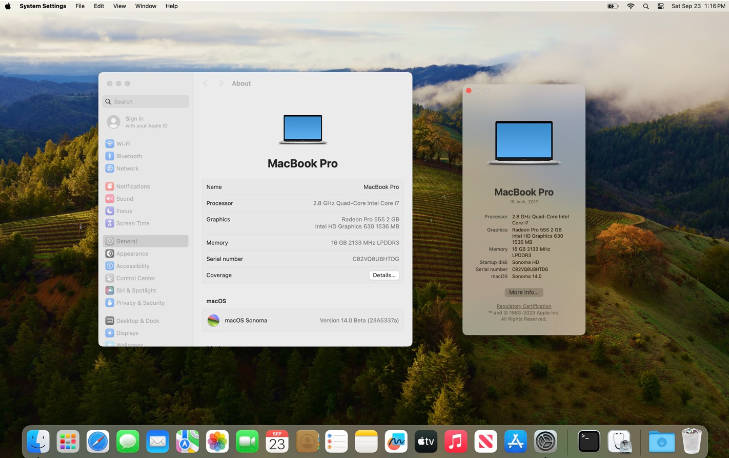Click the date and time in the menu bar

[x=698, y=6]
